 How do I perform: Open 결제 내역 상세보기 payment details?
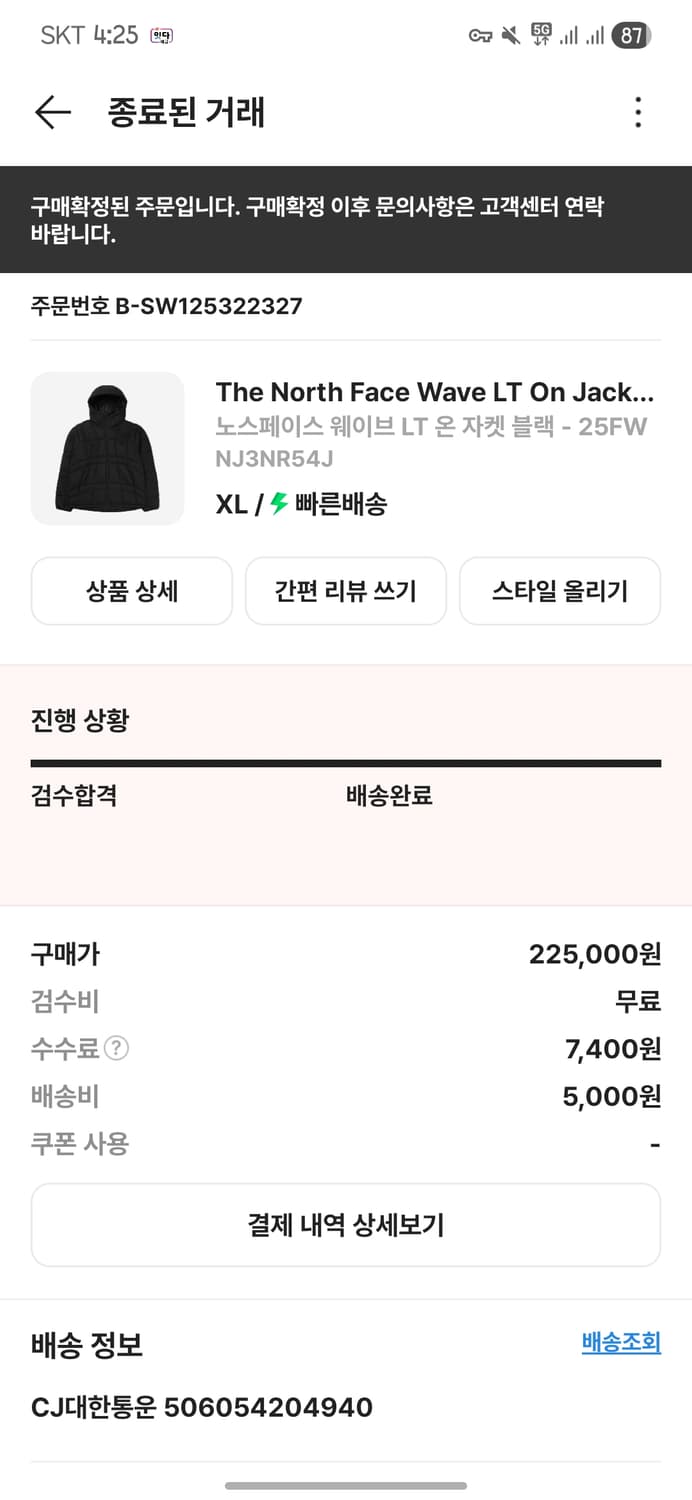345,1224
